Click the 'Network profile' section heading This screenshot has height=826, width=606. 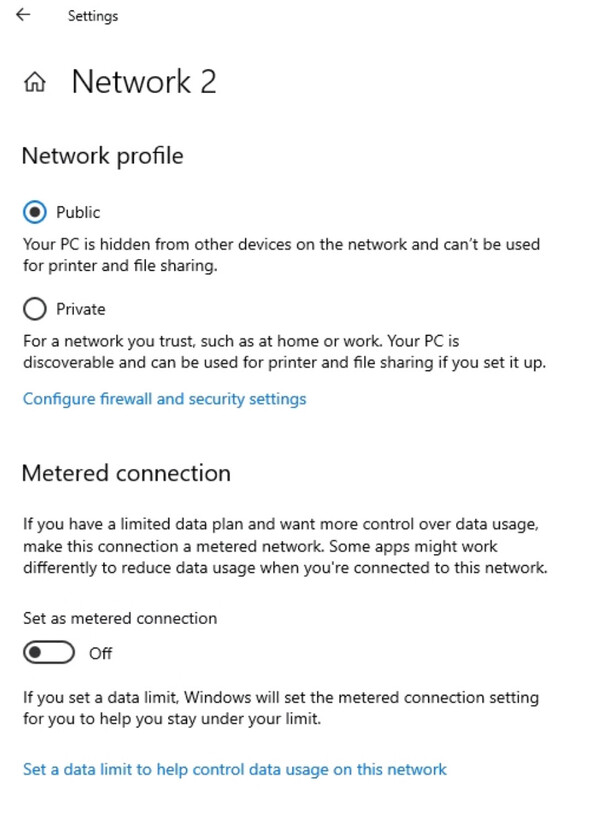pyautogui.click(x=102, y=156)
